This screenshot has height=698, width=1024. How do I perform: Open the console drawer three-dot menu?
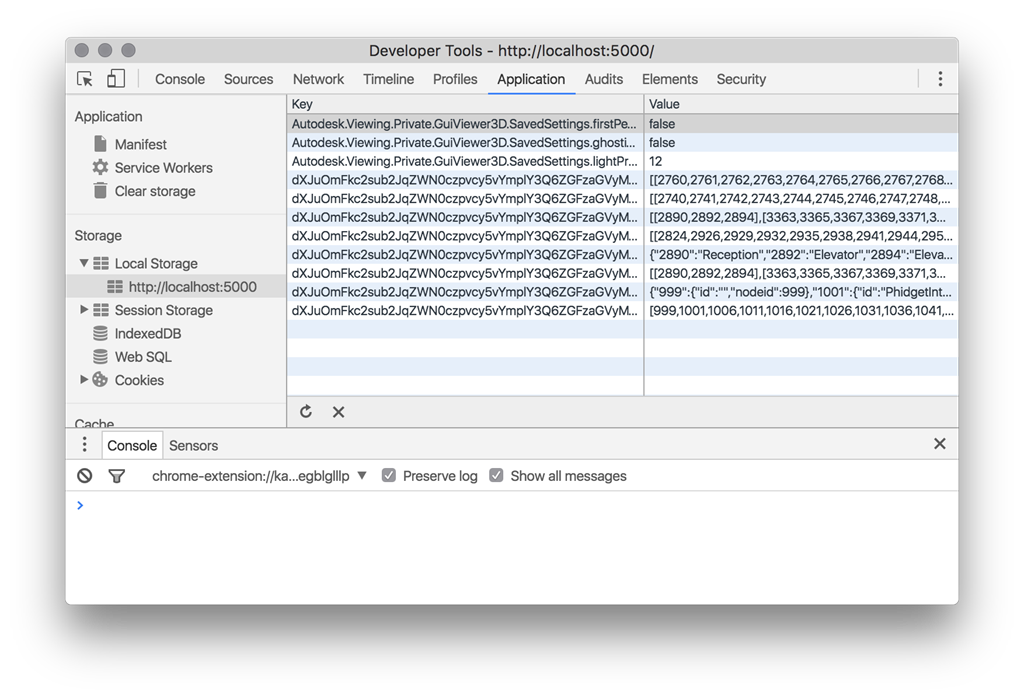[85, 445]
